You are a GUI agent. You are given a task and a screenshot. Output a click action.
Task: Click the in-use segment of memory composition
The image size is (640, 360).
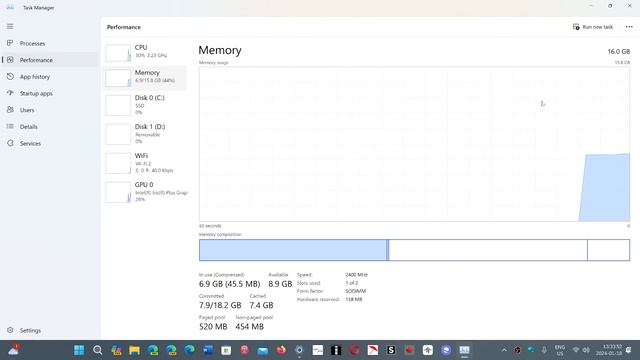coord(293,250)
